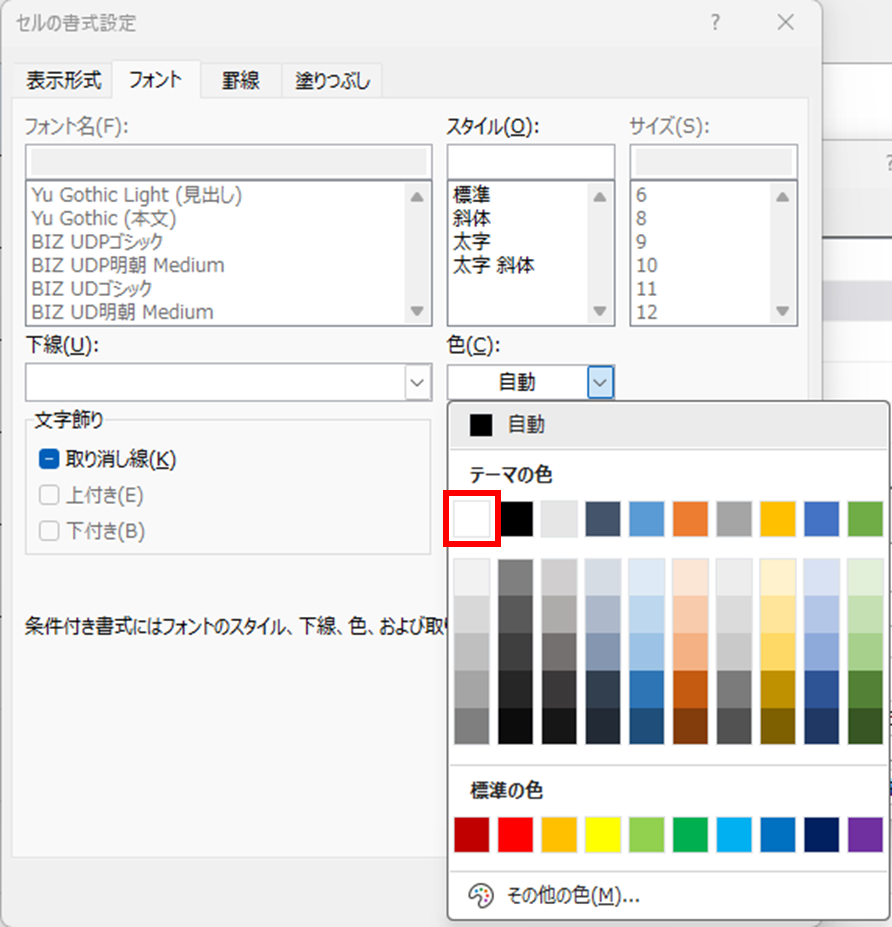The height and width of the screenshot is (927, 892).
Task: Select 太字 斜体 font style
Action: (494, 265)
